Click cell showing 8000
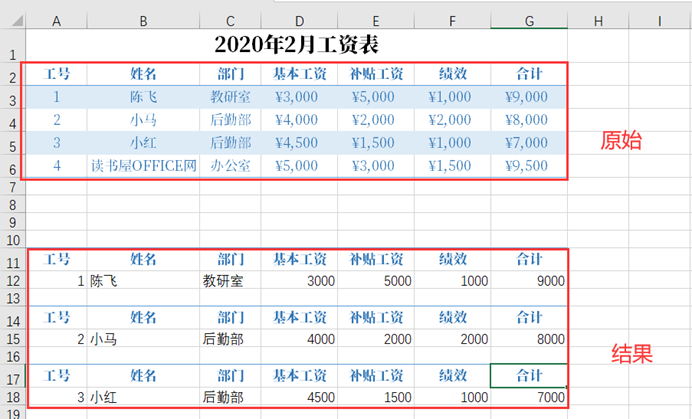The width and height of the screenshot is (692, 419). pos(529,339)
